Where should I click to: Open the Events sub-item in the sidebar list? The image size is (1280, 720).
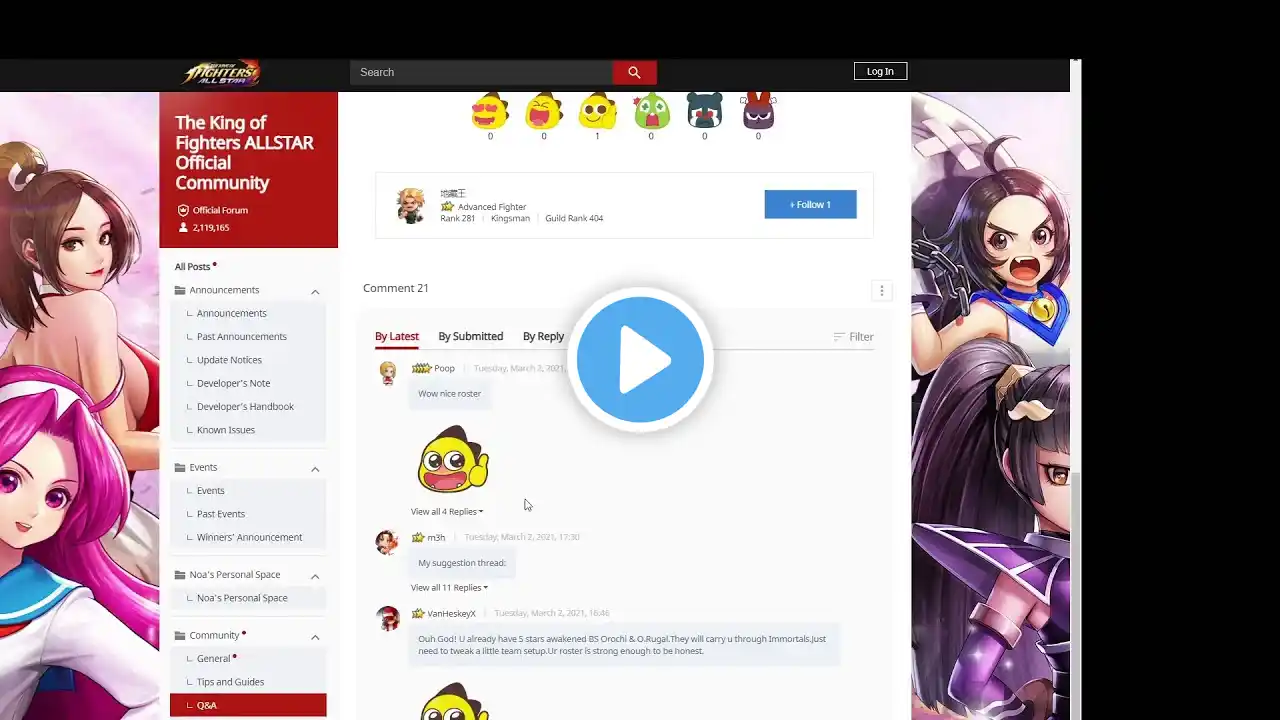pos(210,491)
